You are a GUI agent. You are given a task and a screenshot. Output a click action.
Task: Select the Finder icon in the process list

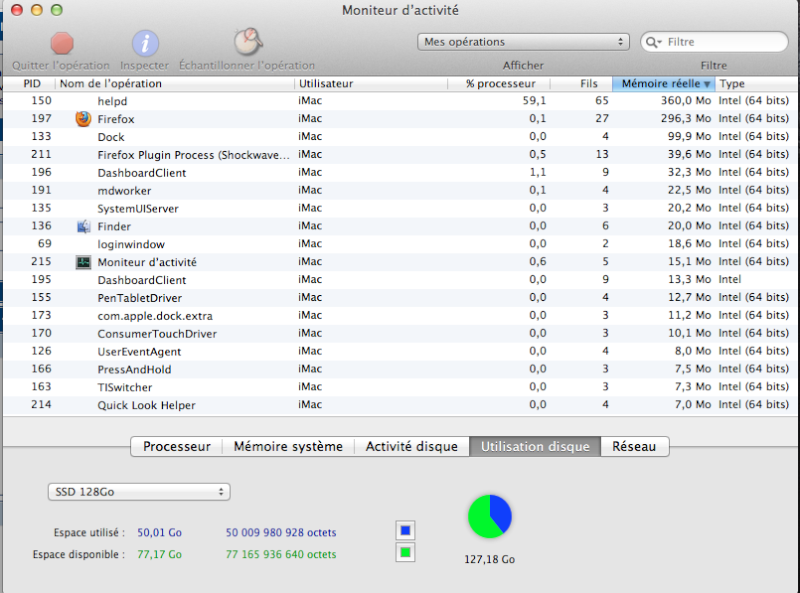(x=83, y=226)
